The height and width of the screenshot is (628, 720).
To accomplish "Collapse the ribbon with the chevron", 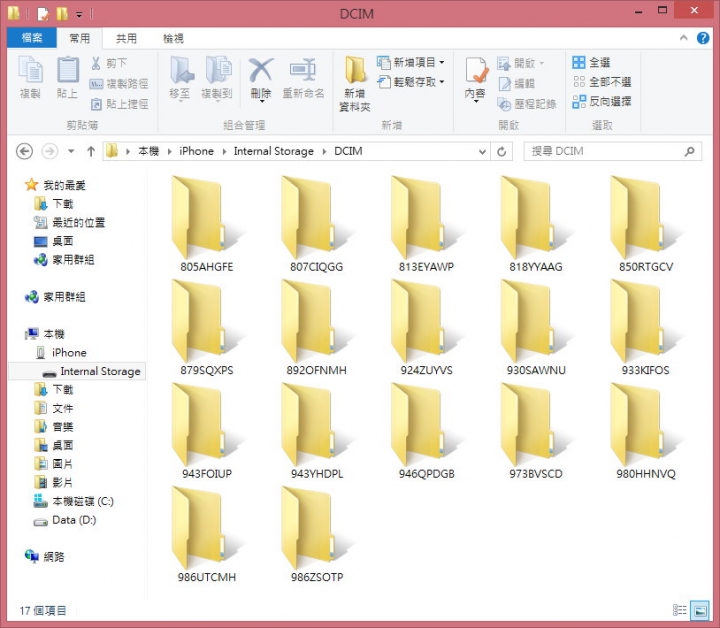I will [684, 38].
